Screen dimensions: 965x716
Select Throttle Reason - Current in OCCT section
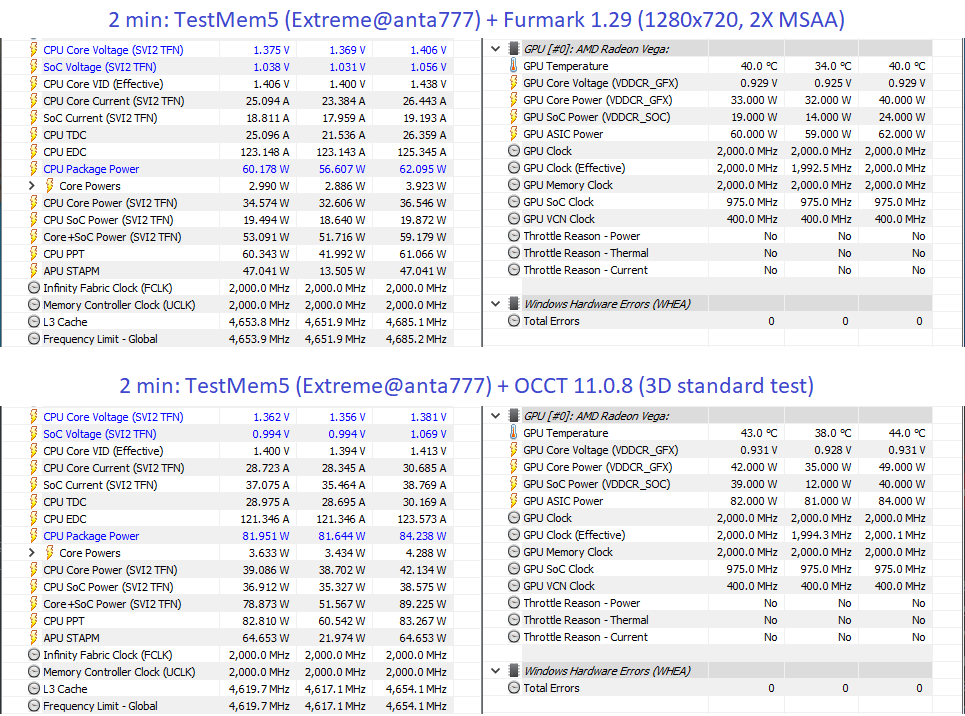[585, 637]
